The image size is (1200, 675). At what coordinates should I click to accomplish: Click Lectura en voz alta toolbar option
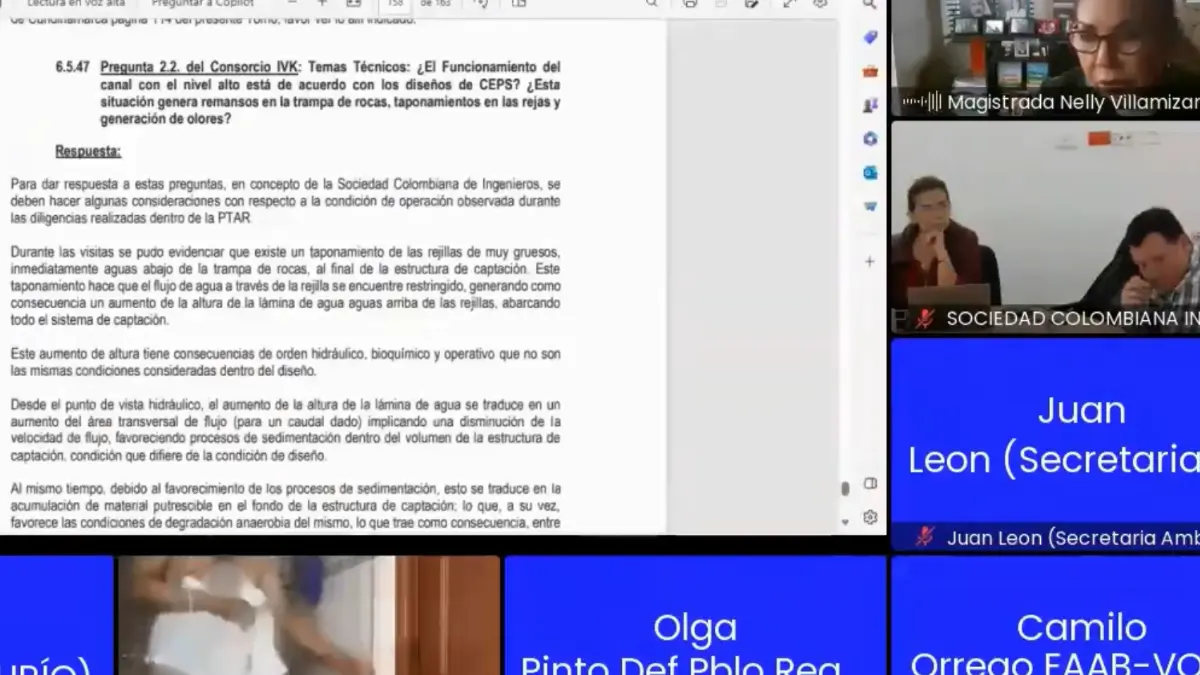pyautogui.click(x=76, y=4)
